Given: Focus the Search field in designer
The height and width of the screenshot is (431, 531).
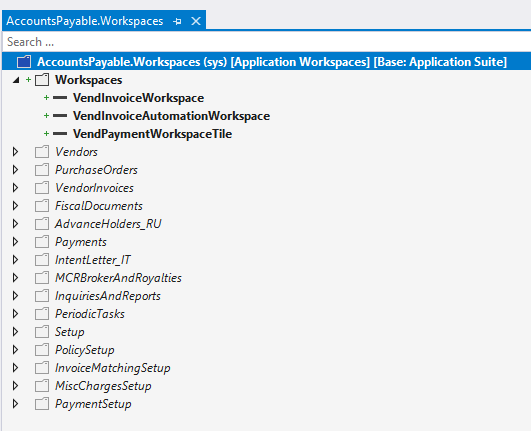Looking at the screenshot, I should pyautogui.click(x=266, y=42).
